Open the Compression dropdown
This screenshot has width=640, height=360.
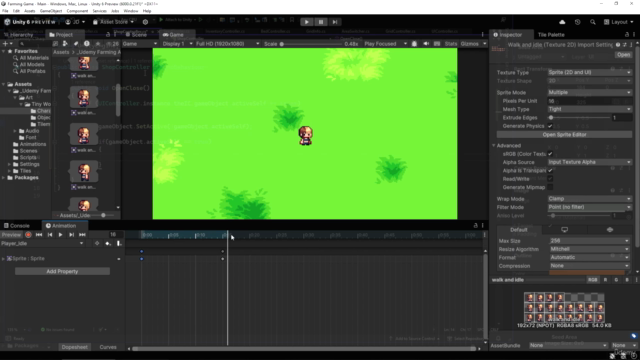coord(589,266)
